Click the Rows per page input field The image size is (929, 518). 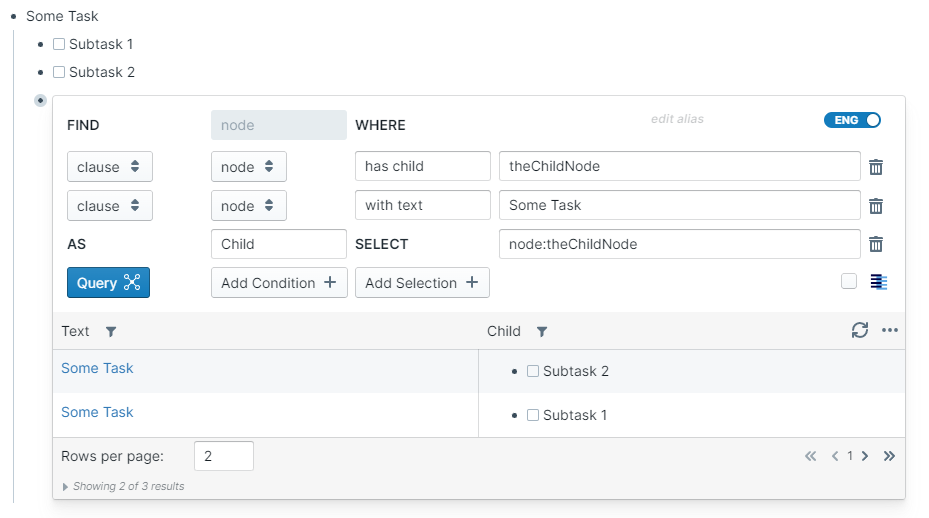223,456
